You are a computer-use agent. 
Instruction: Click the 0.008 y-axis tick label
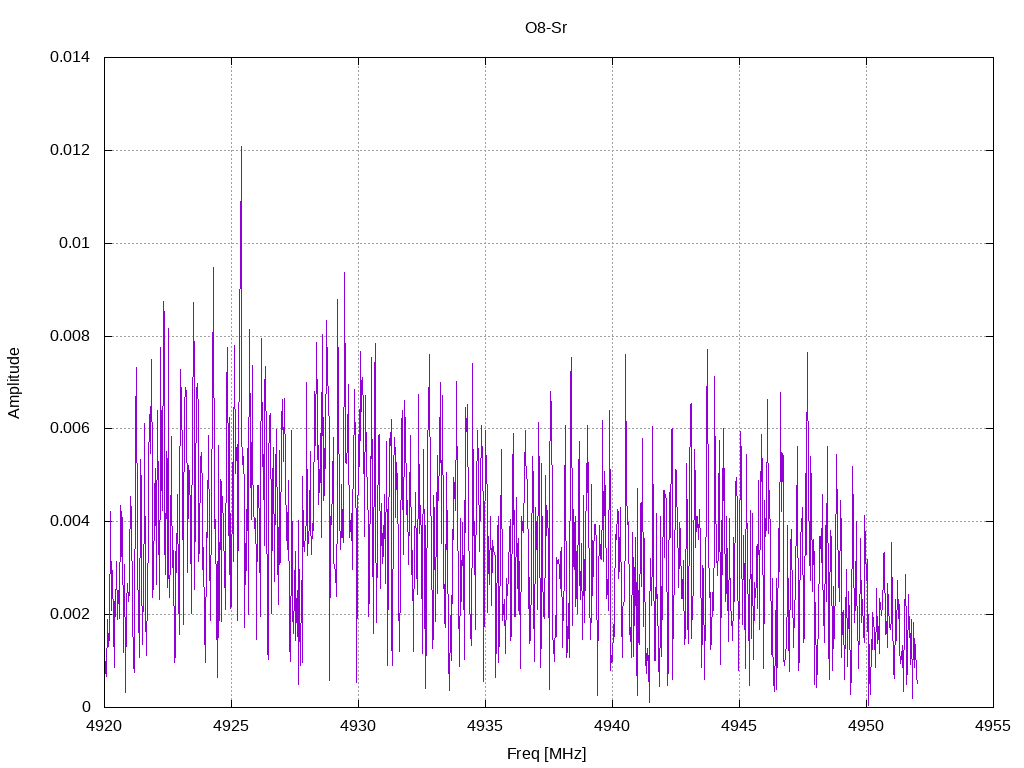point(70,336)
